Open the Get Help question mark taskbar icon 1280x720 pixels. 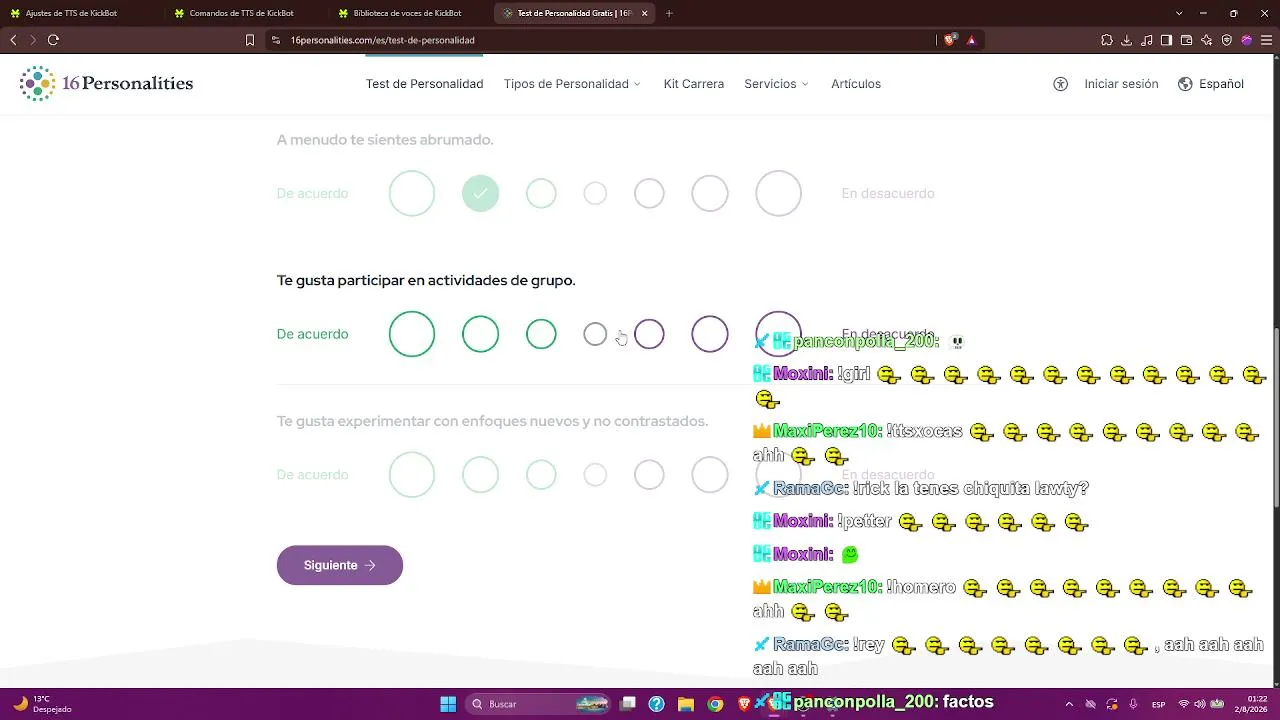point(656,704)
